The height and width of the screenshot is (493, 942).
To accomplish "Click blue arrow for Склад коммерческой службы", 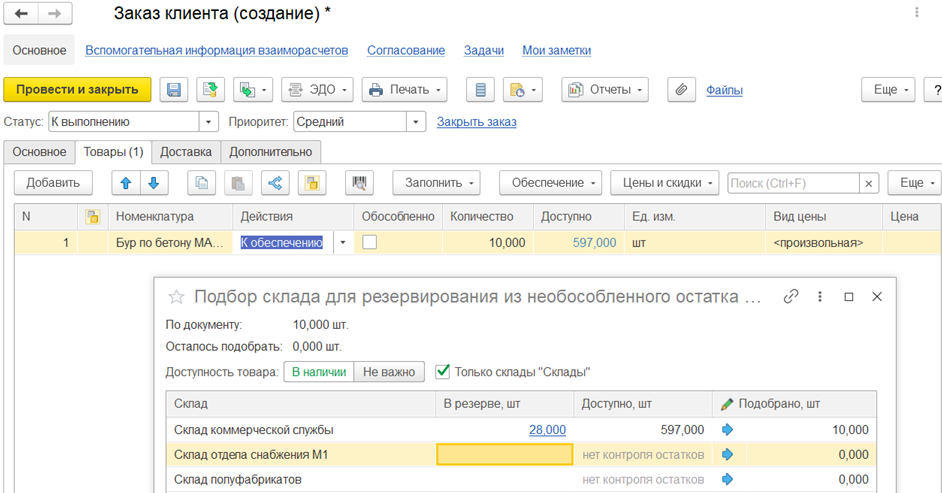I will pos(727,430).
